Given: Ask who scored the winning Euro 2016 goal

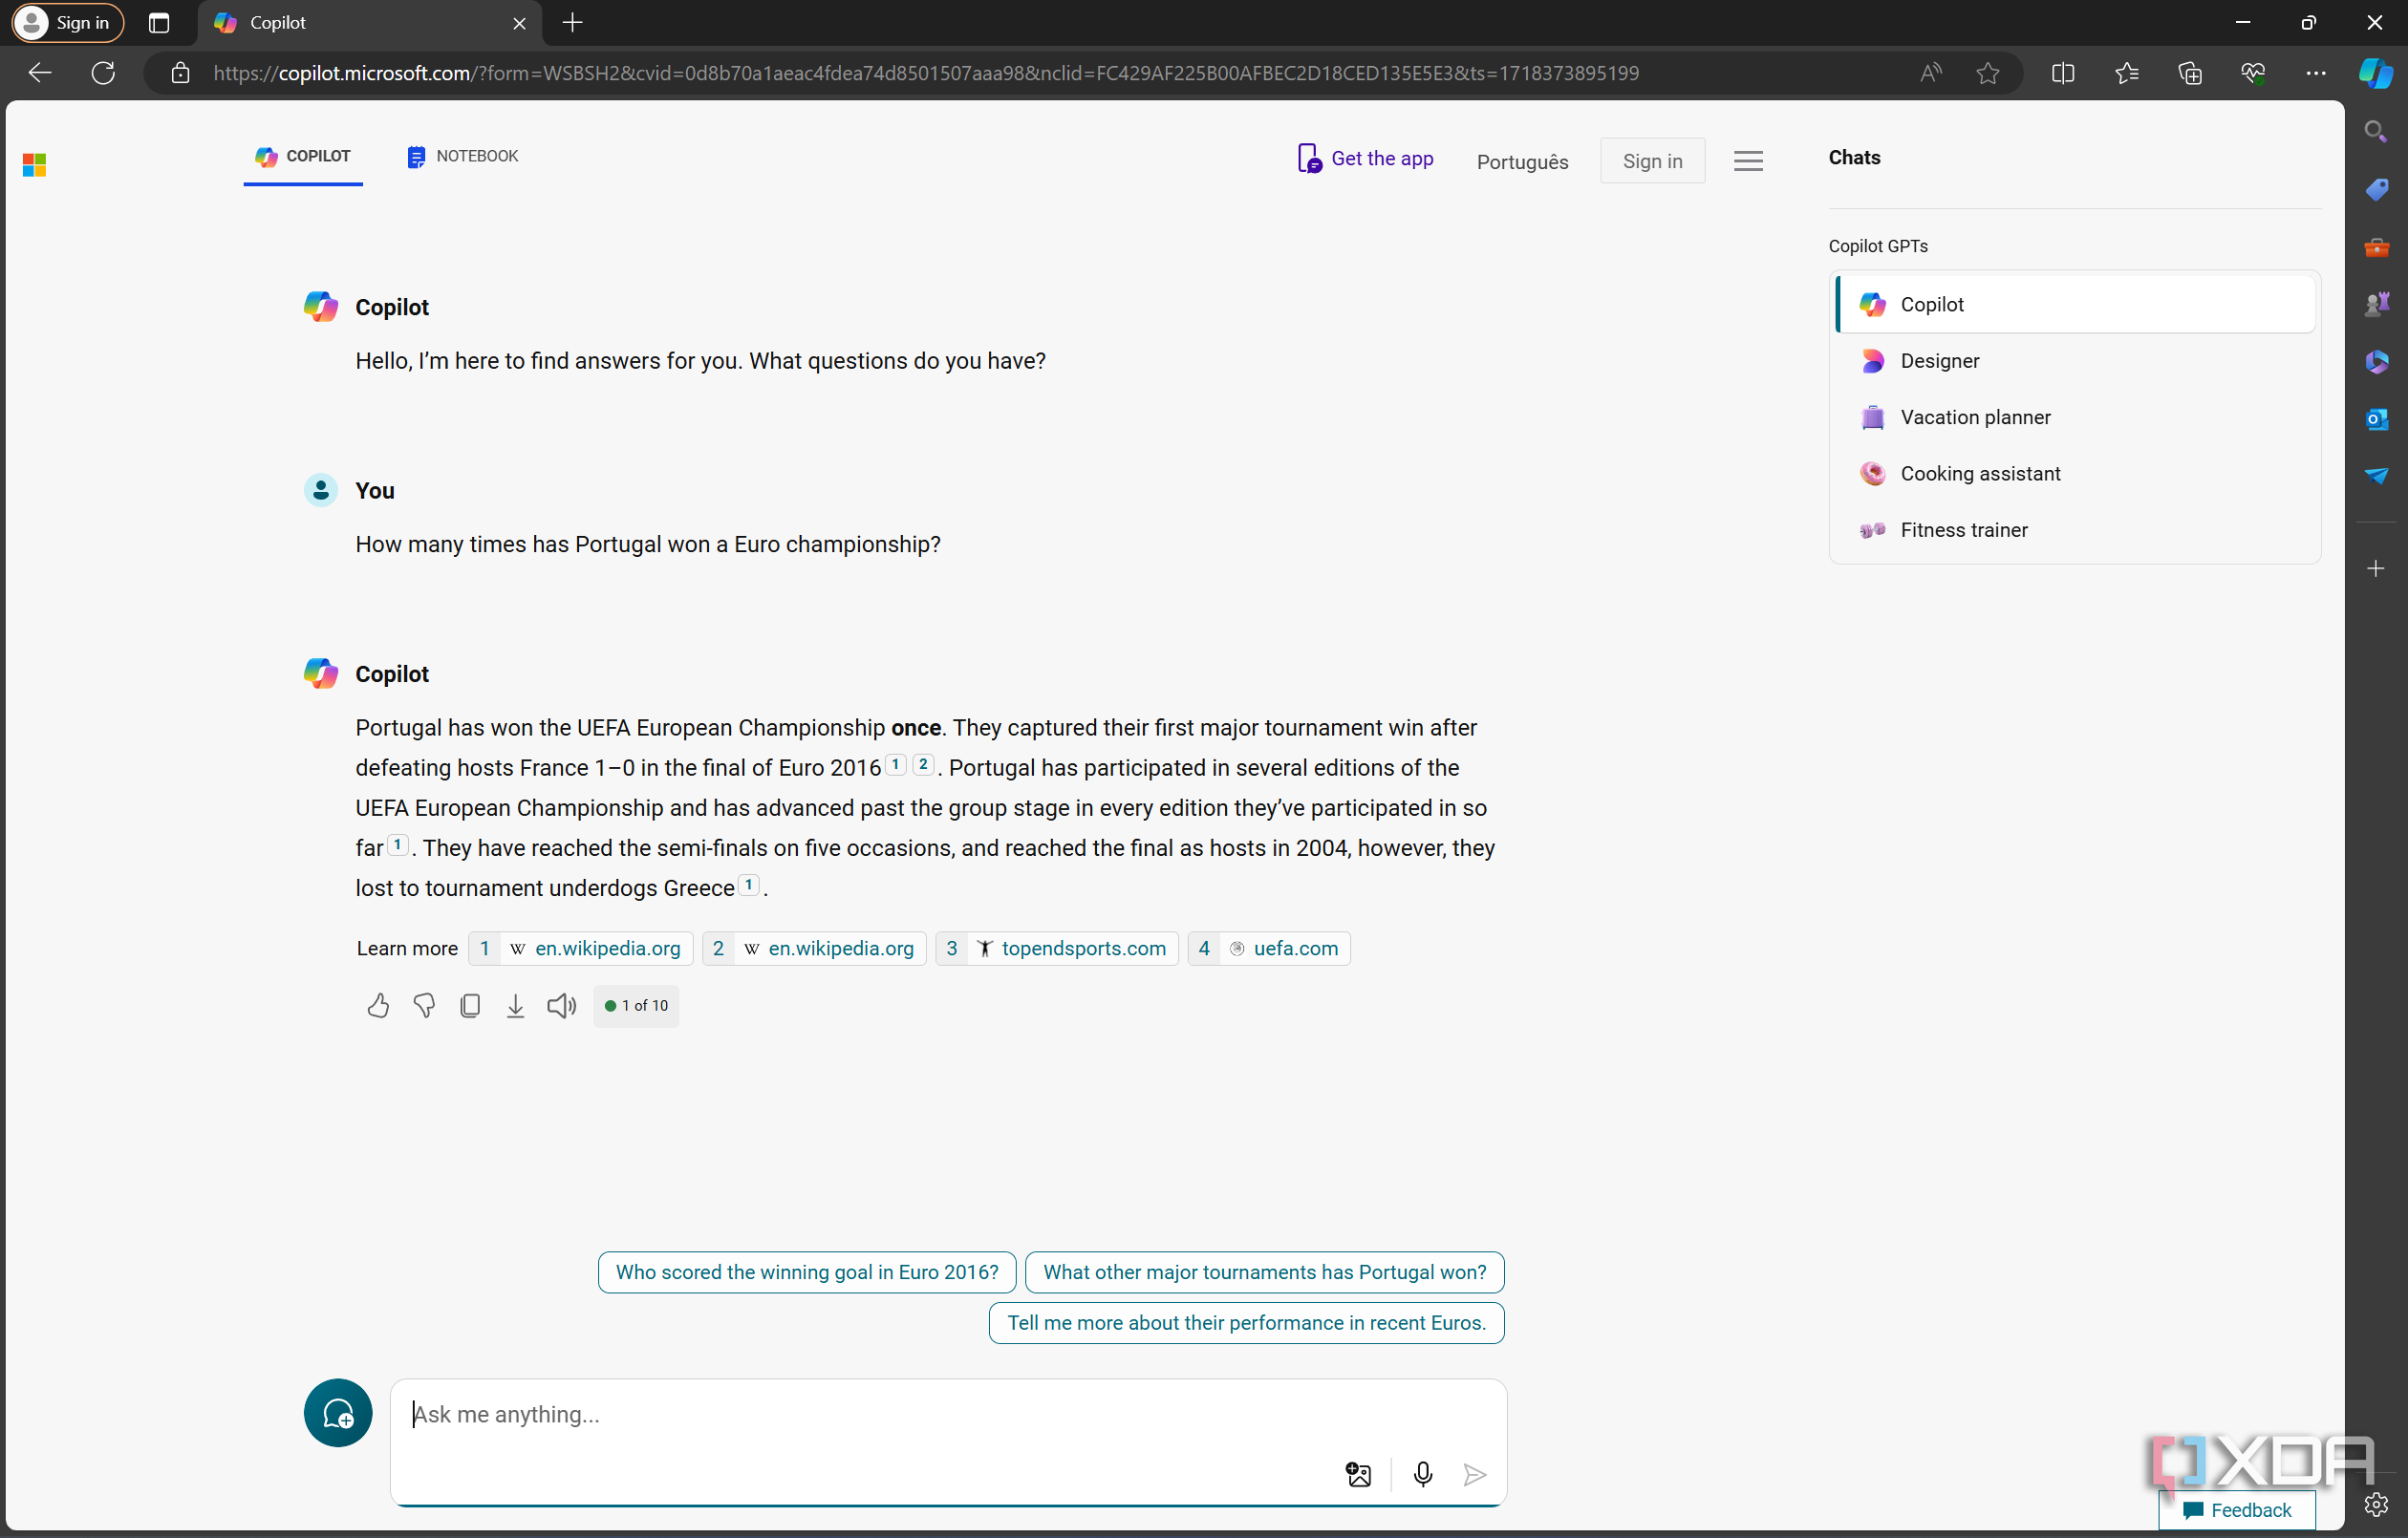Looking at the screenshot, I should point(805,1271).
